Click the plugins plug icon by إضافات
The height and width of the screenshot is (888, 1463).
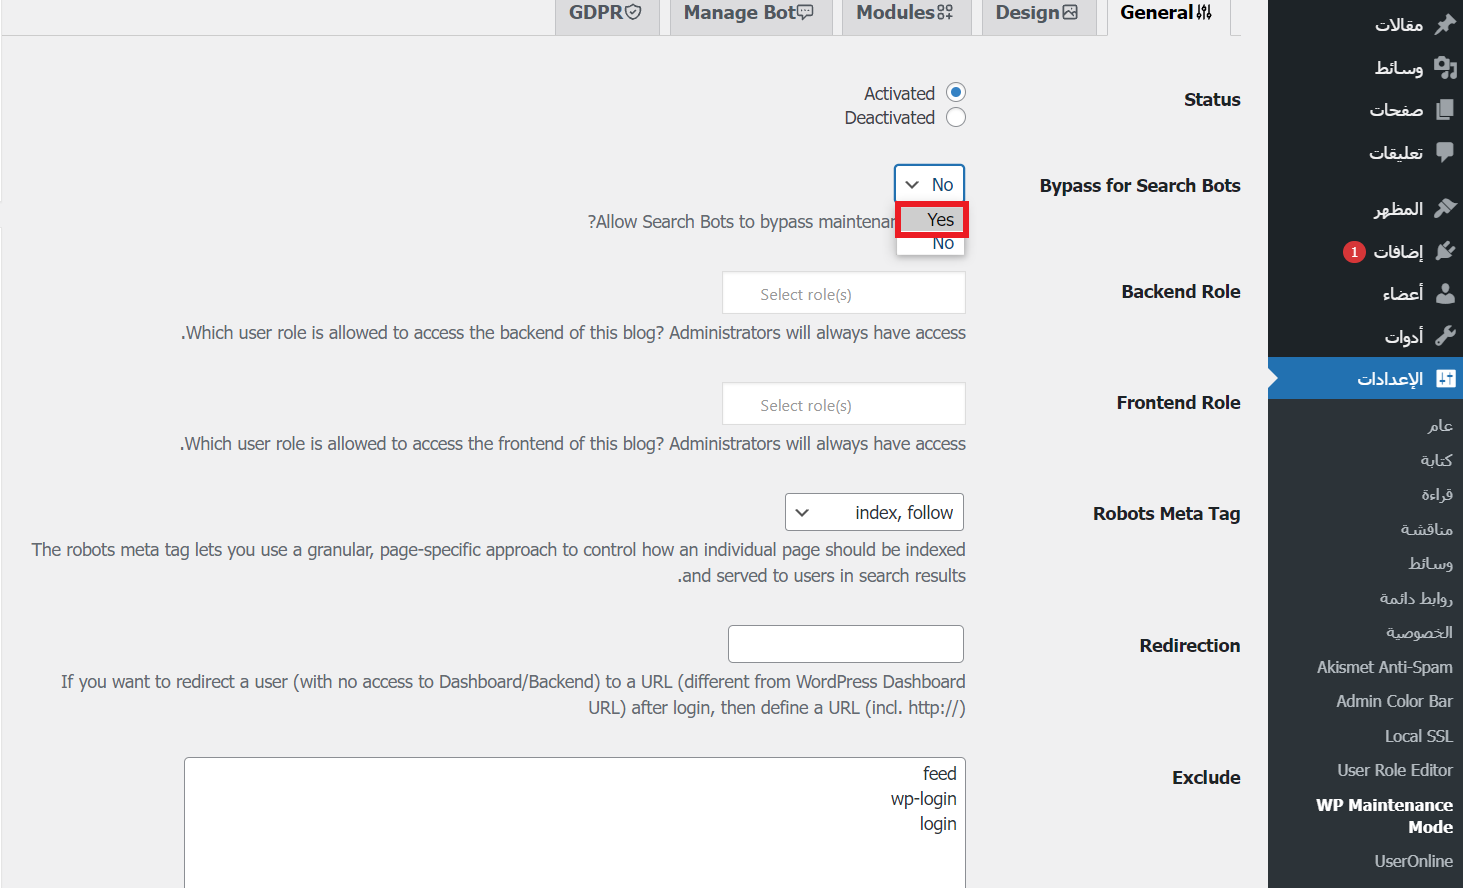[1445, 251]
